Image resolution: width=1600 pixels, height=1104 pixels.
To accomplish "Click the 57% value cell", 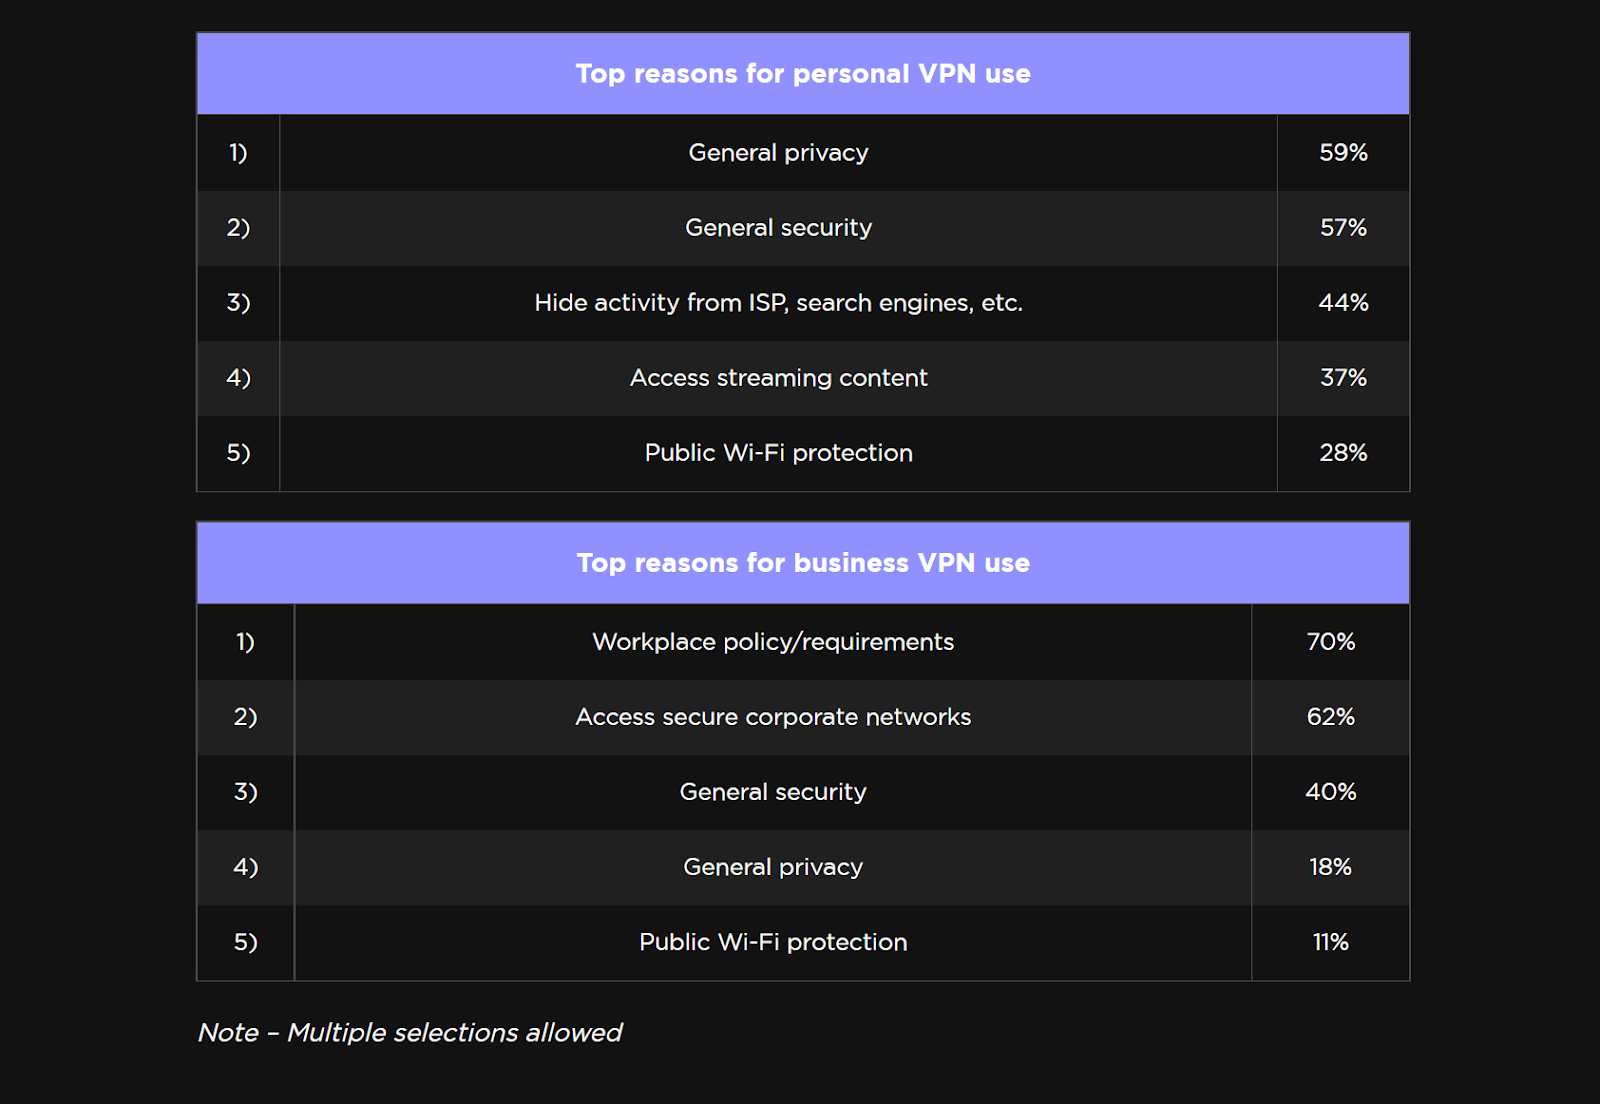I will tap(1343, 228).
